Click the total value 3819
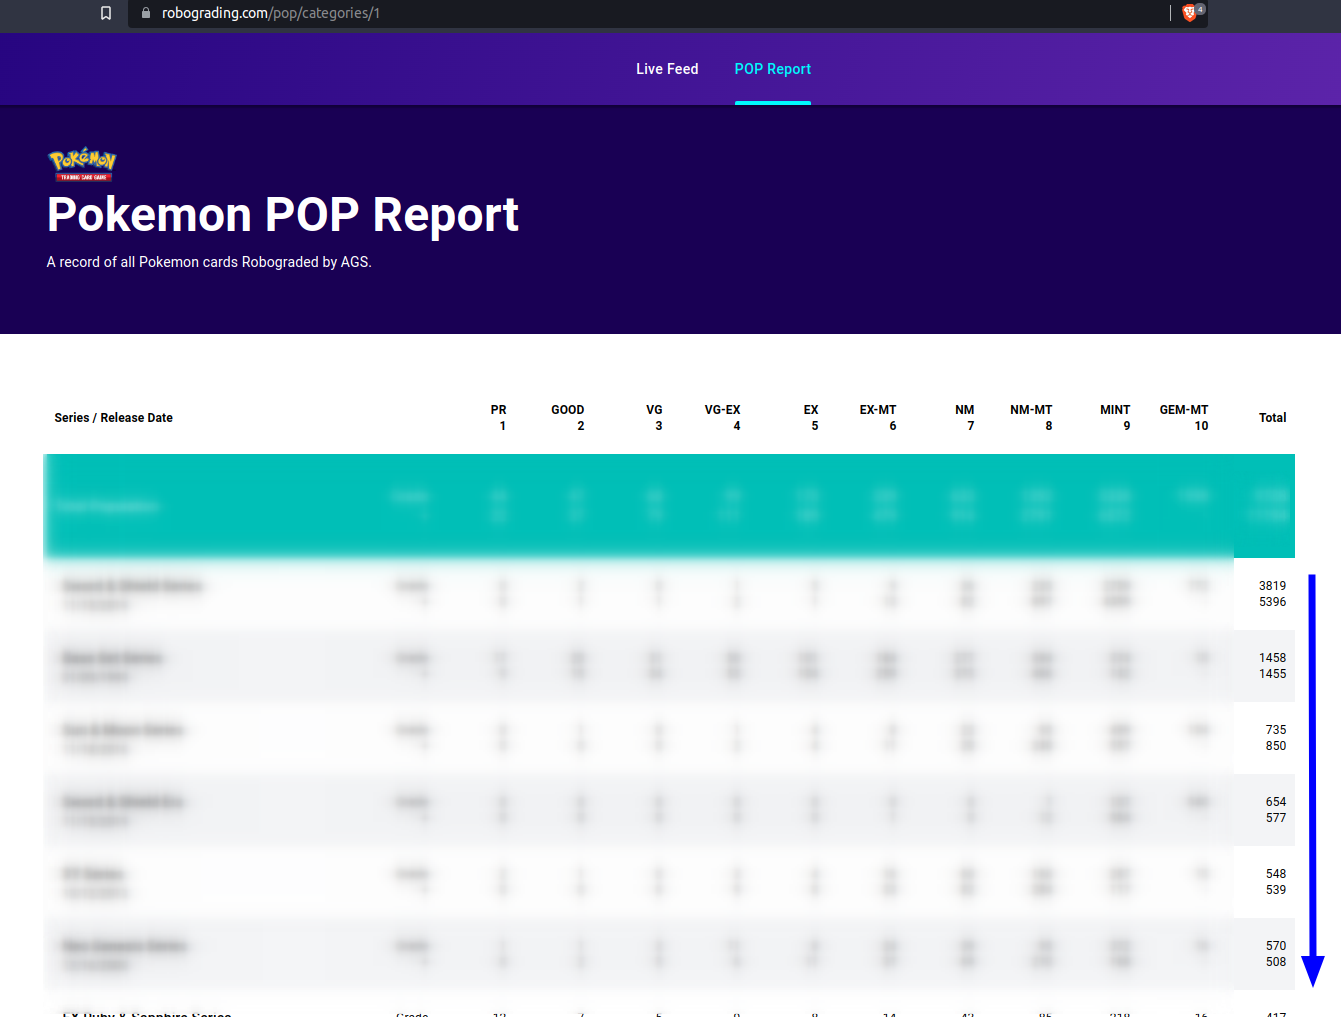 pyautogui.click(x=1273, y=586)
